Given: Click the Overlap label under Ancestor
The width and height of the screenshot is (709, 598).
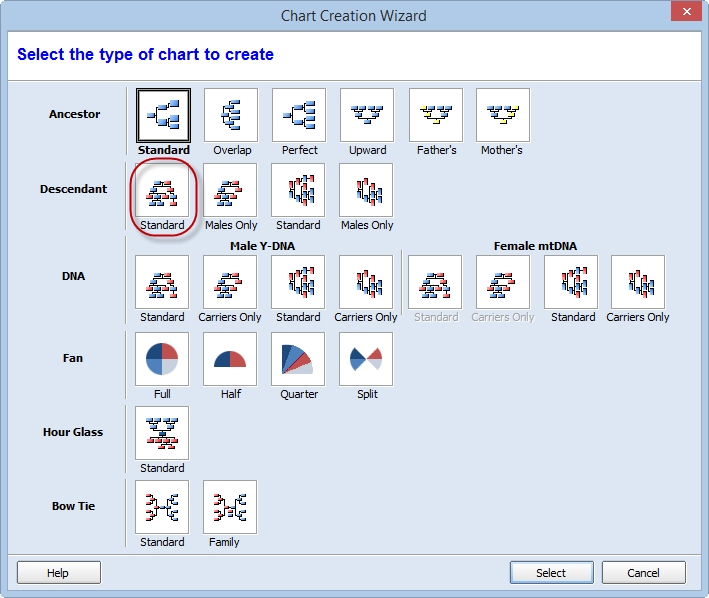Looking at the screenshot, I should click(x=232, y=151).
